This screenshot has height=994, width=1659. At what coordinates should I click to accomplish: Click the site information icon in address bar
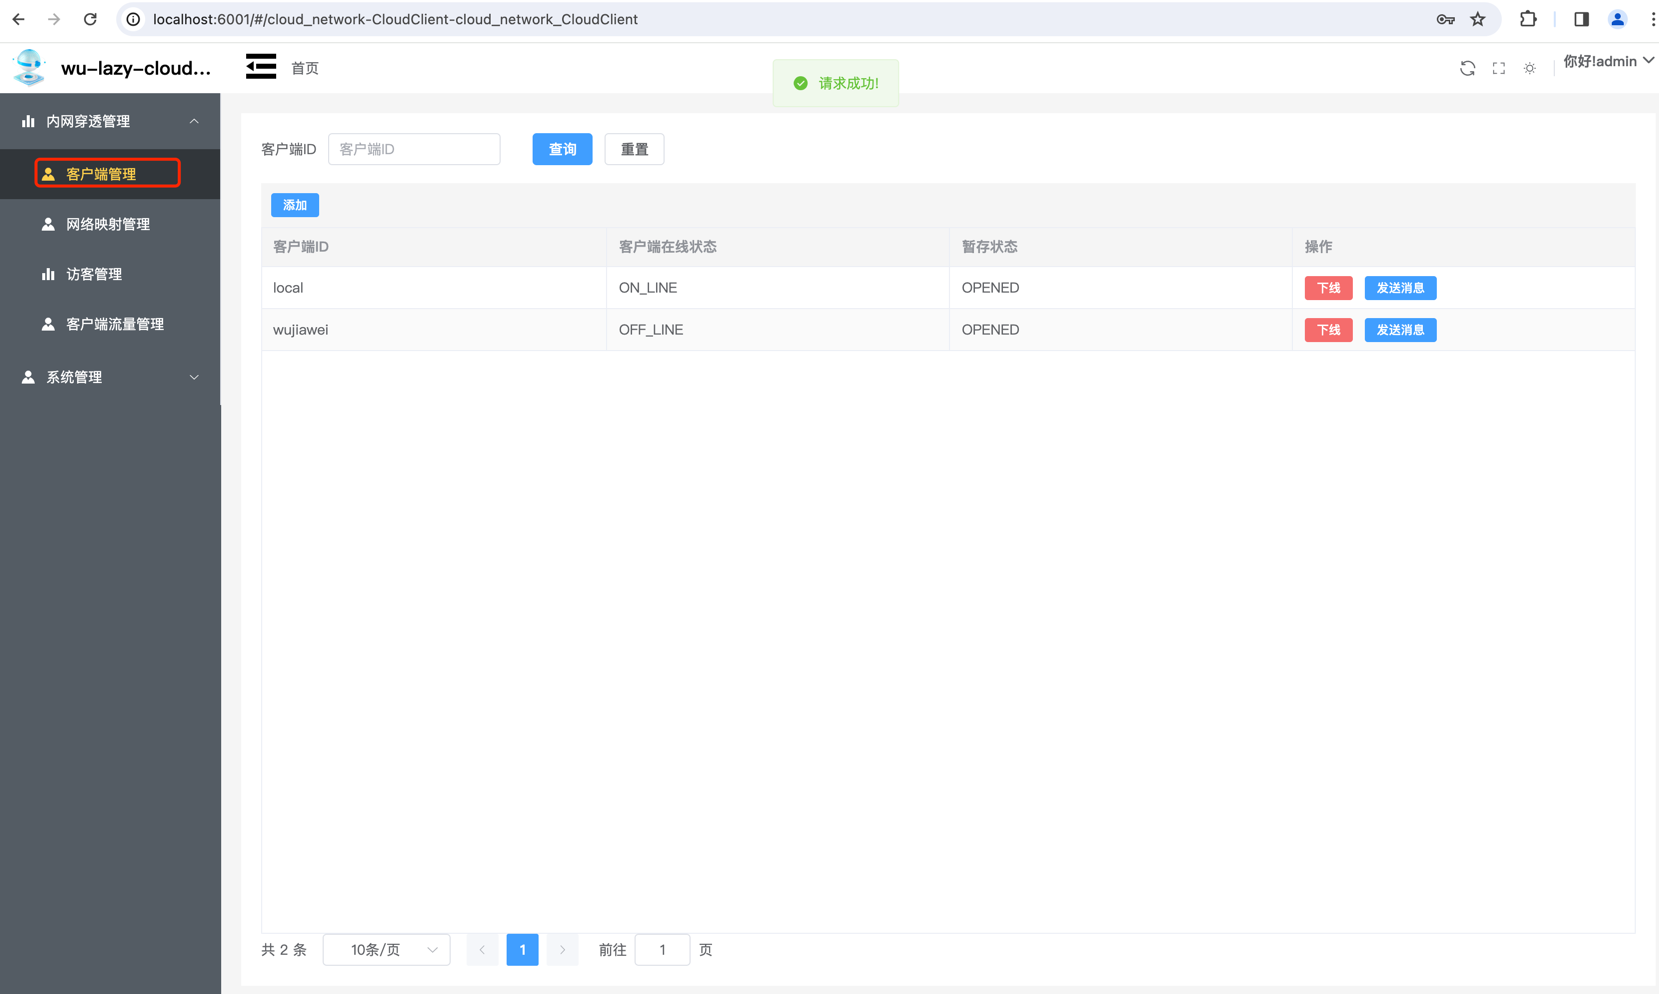pyautogui.click(x=133, y=19)
